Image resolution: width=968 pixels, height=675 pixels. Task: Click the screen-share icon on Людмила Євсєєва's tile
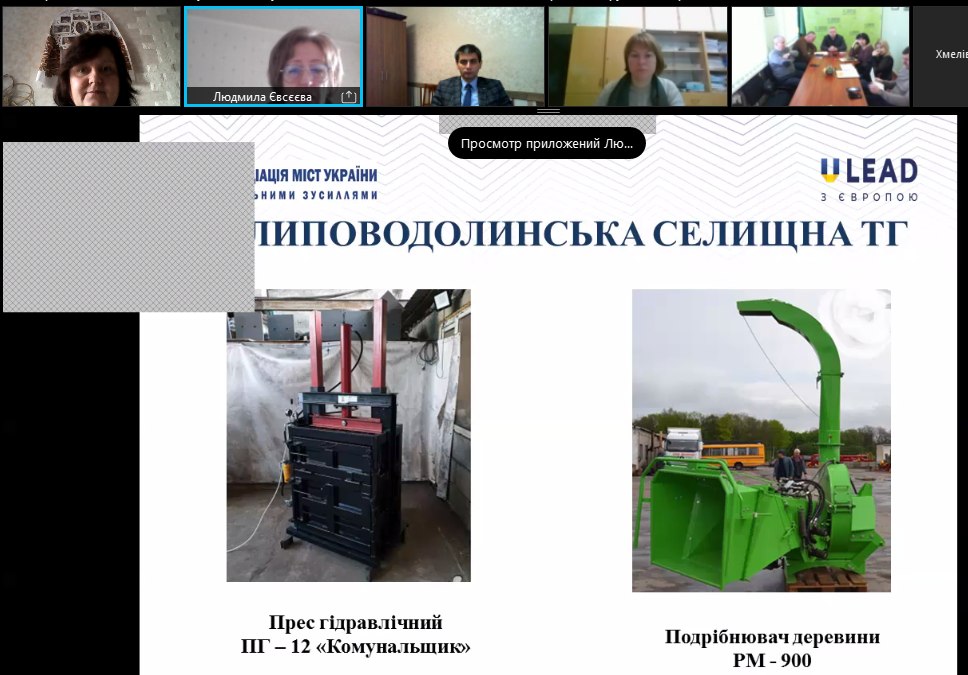pos(348,97)
